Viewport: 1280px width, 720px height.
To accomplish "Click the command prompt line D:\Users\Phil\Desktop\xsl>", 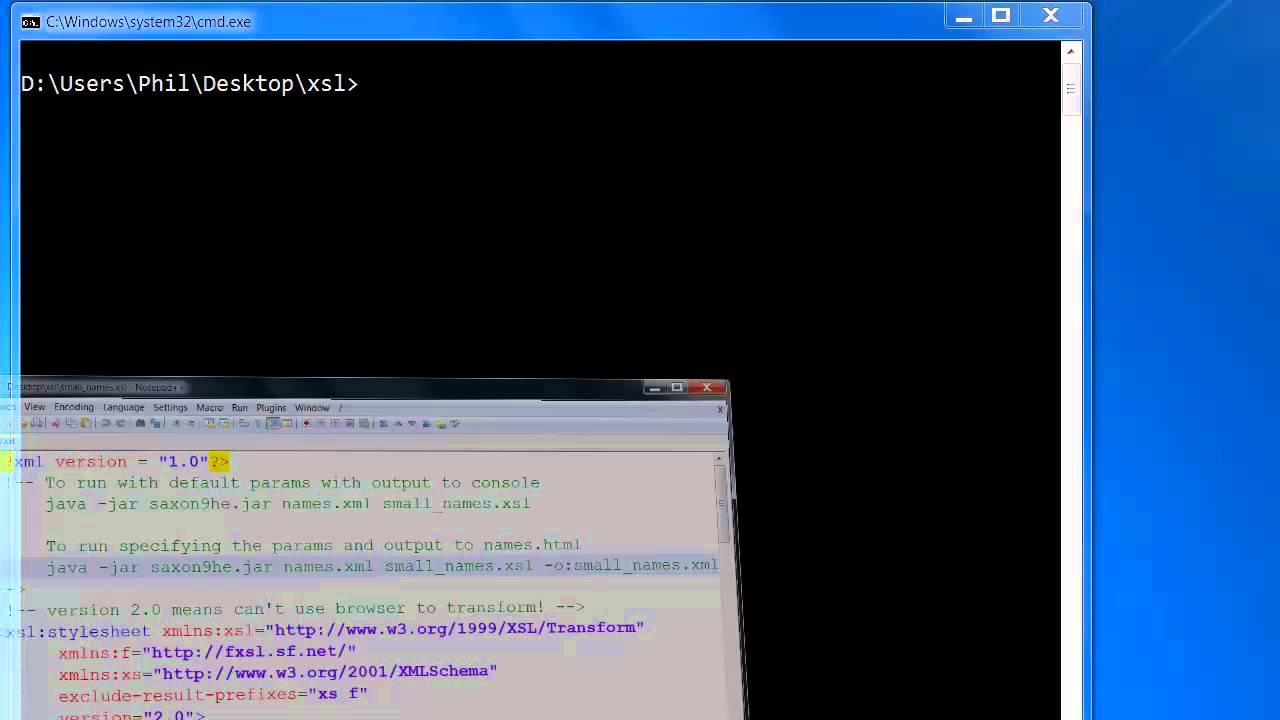I will tap(189, 84).
